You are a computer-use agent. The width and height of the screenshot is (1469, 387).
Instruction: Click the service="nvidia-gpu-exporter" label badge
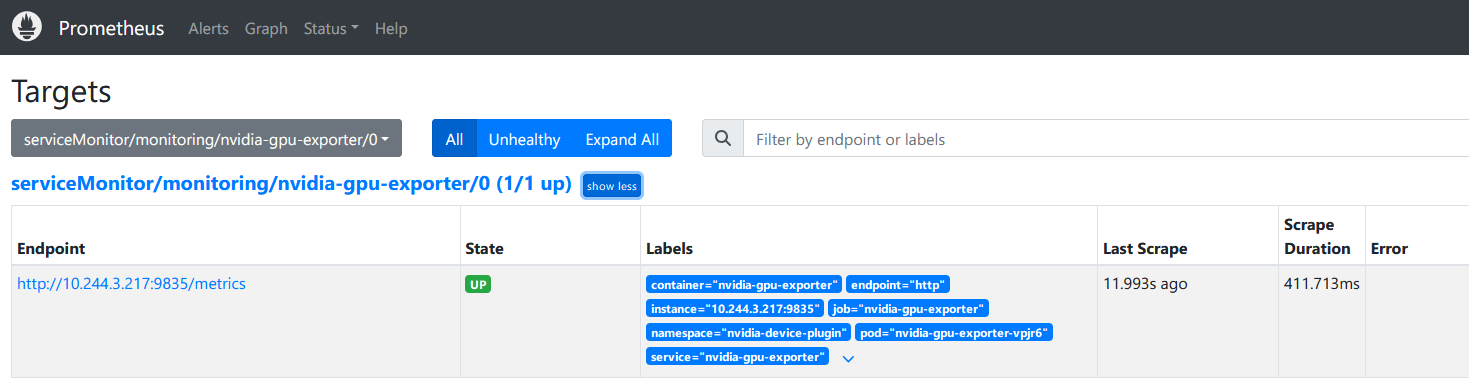[737, 357]
